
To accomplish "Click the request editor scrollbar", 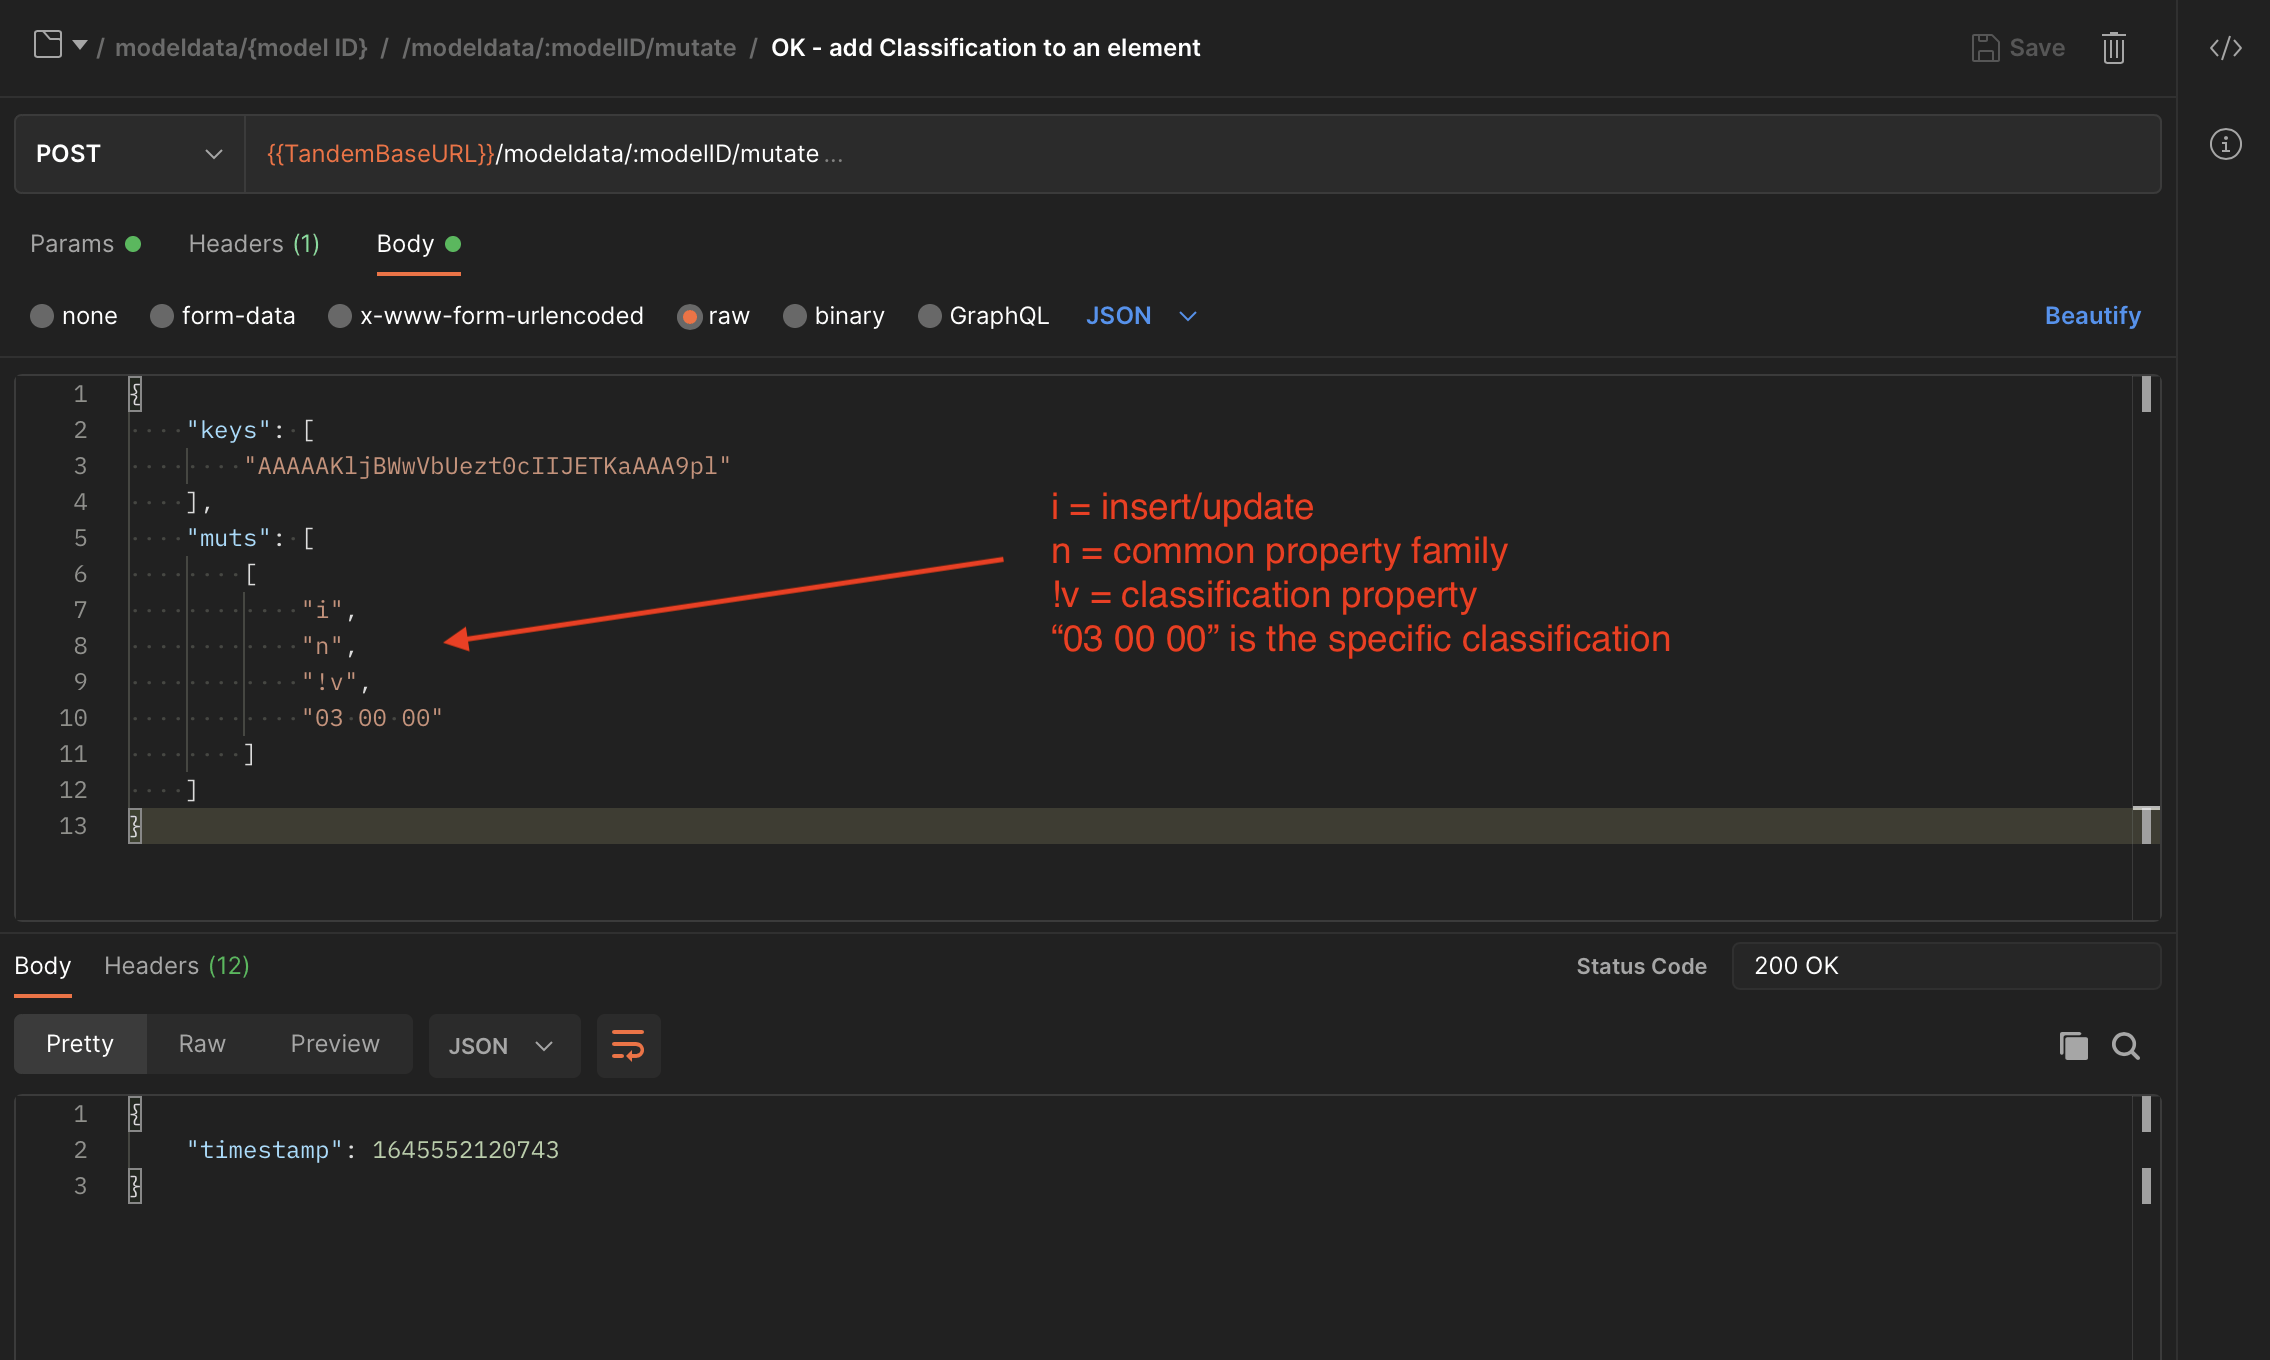I will 2146,648.
